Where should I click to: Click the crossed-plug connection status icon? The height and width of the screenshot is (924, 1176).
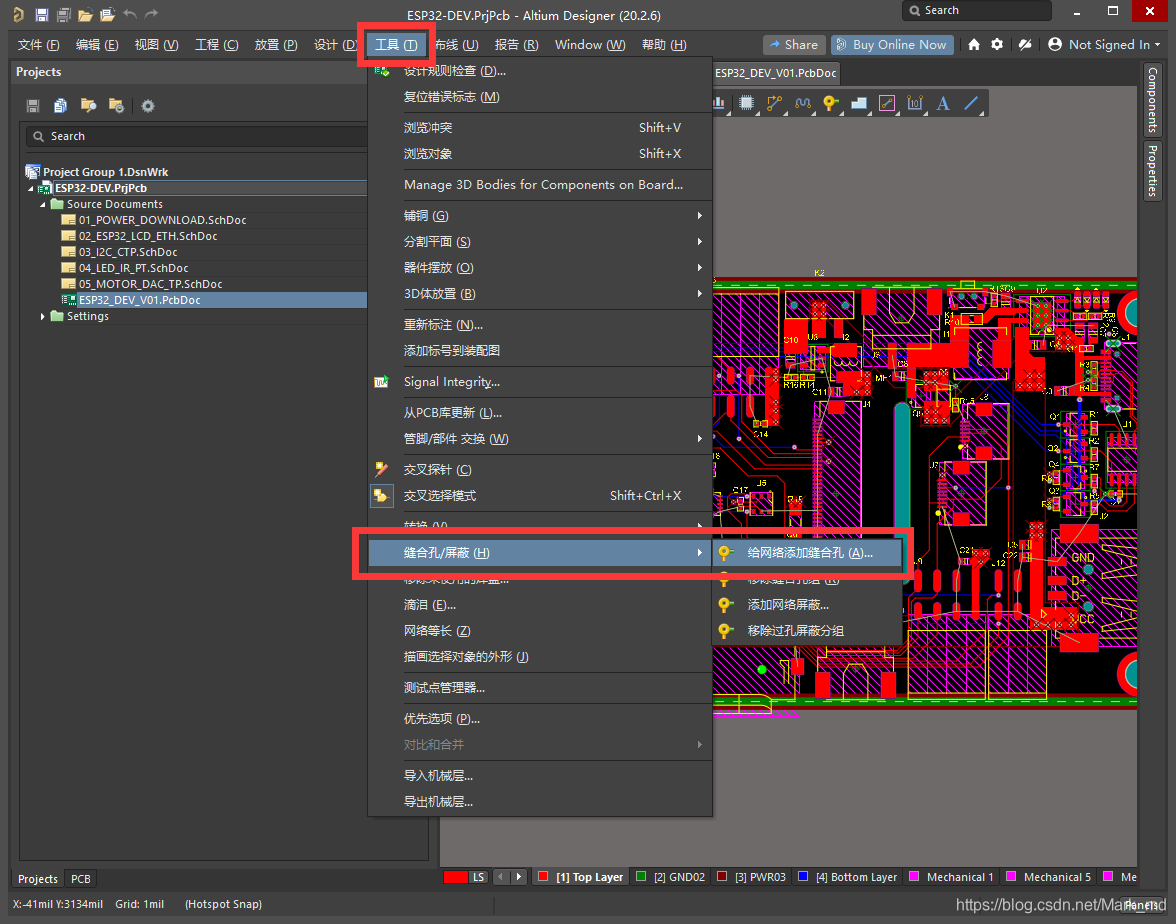1025,44
